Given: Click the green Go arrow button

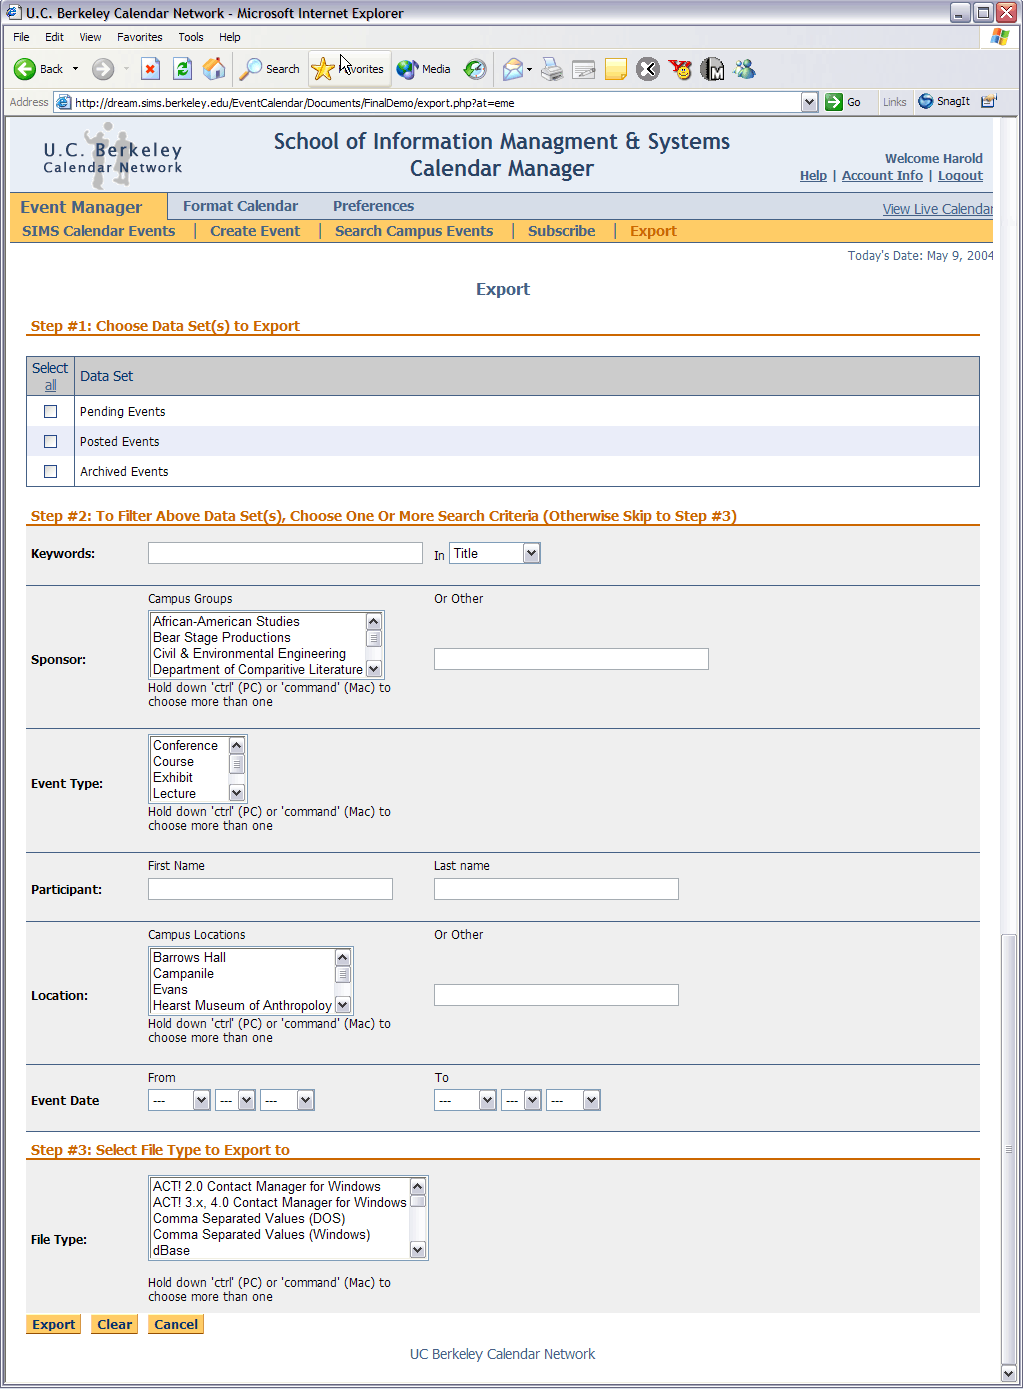Looking at the screenshot, I should click(x=834, y=102).
